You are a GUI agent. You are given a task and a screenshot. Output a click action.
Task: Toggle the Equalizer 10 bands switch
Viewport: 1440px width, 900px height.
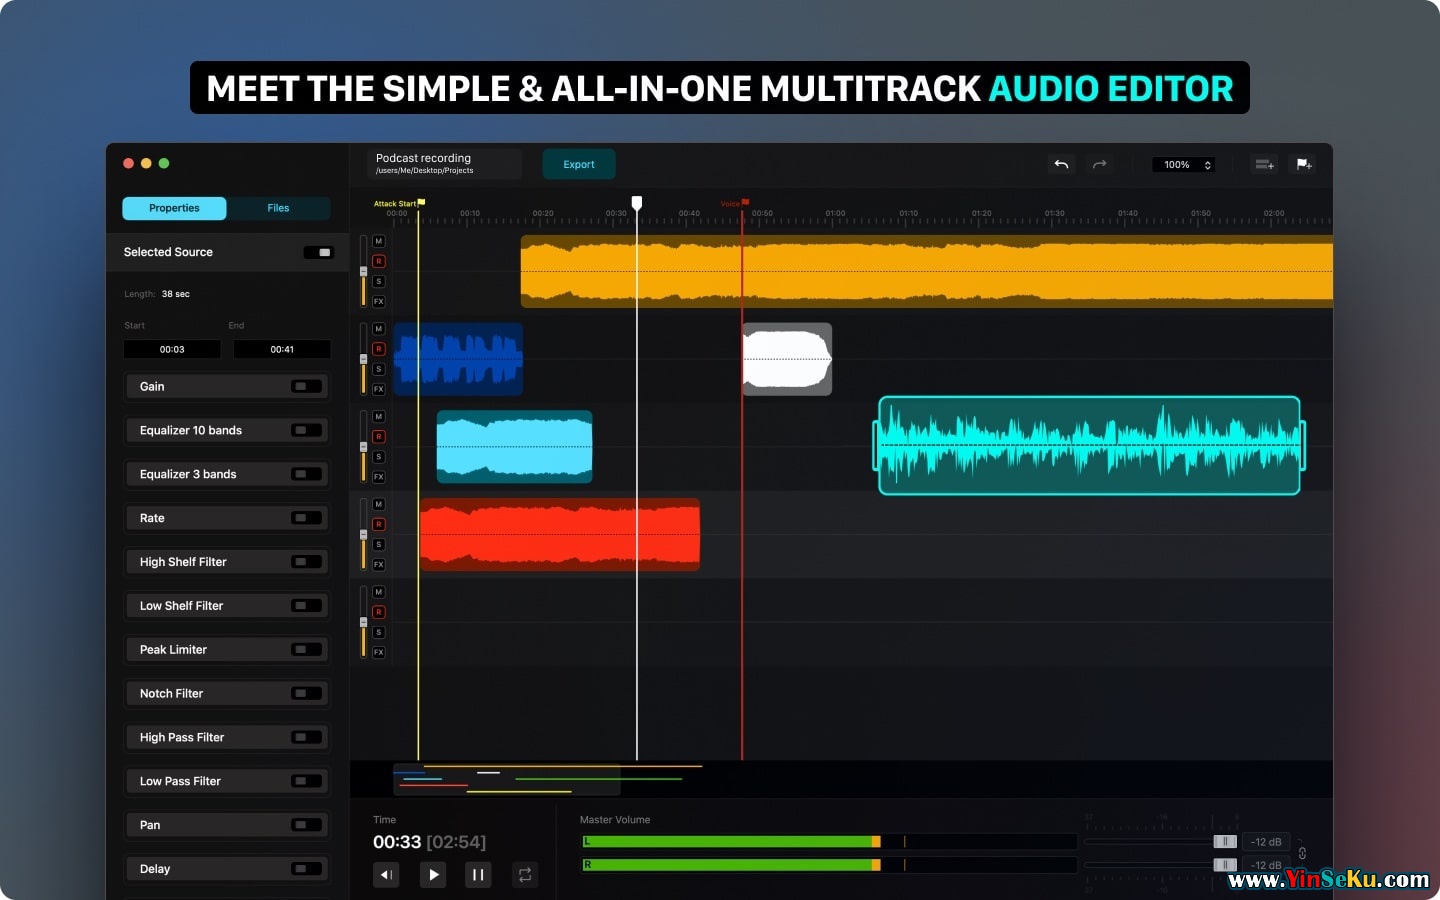point(306,431)
